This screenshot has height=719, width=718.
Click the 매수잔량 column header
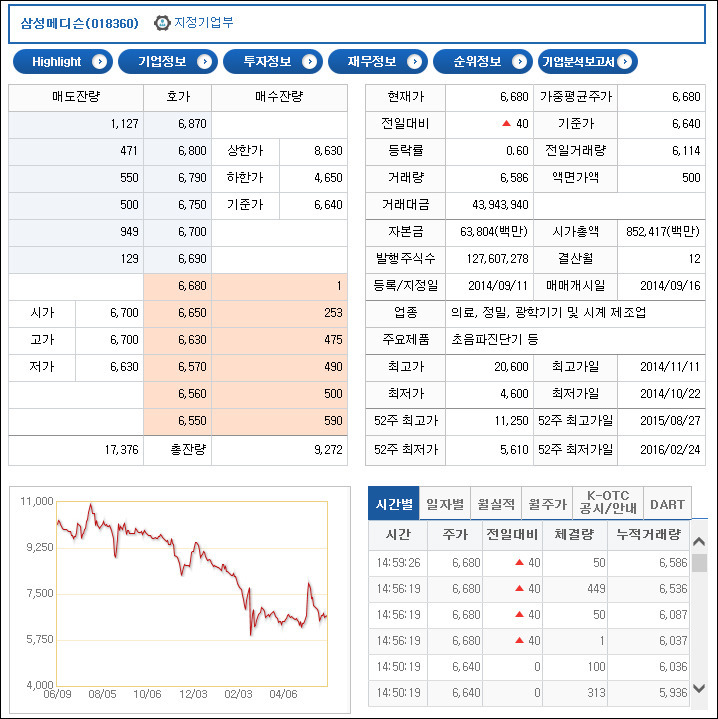279,97
